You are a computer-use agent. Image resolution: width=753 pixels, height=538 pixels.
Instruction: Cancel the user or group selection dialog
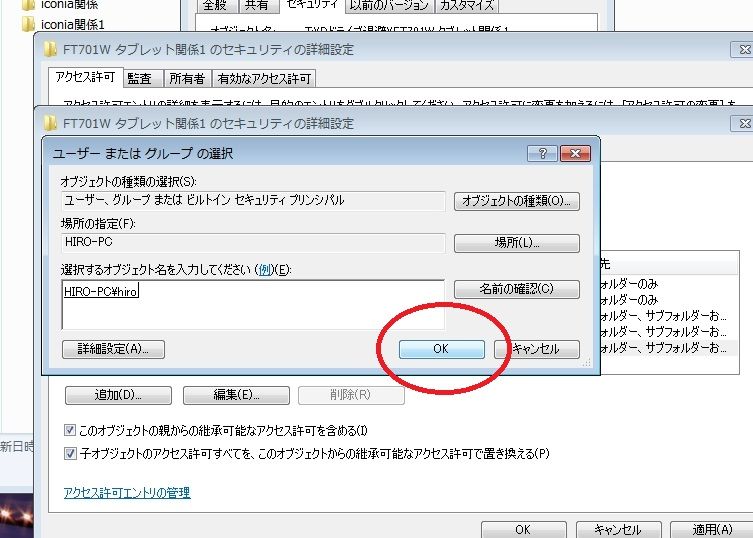click(537, 349)
